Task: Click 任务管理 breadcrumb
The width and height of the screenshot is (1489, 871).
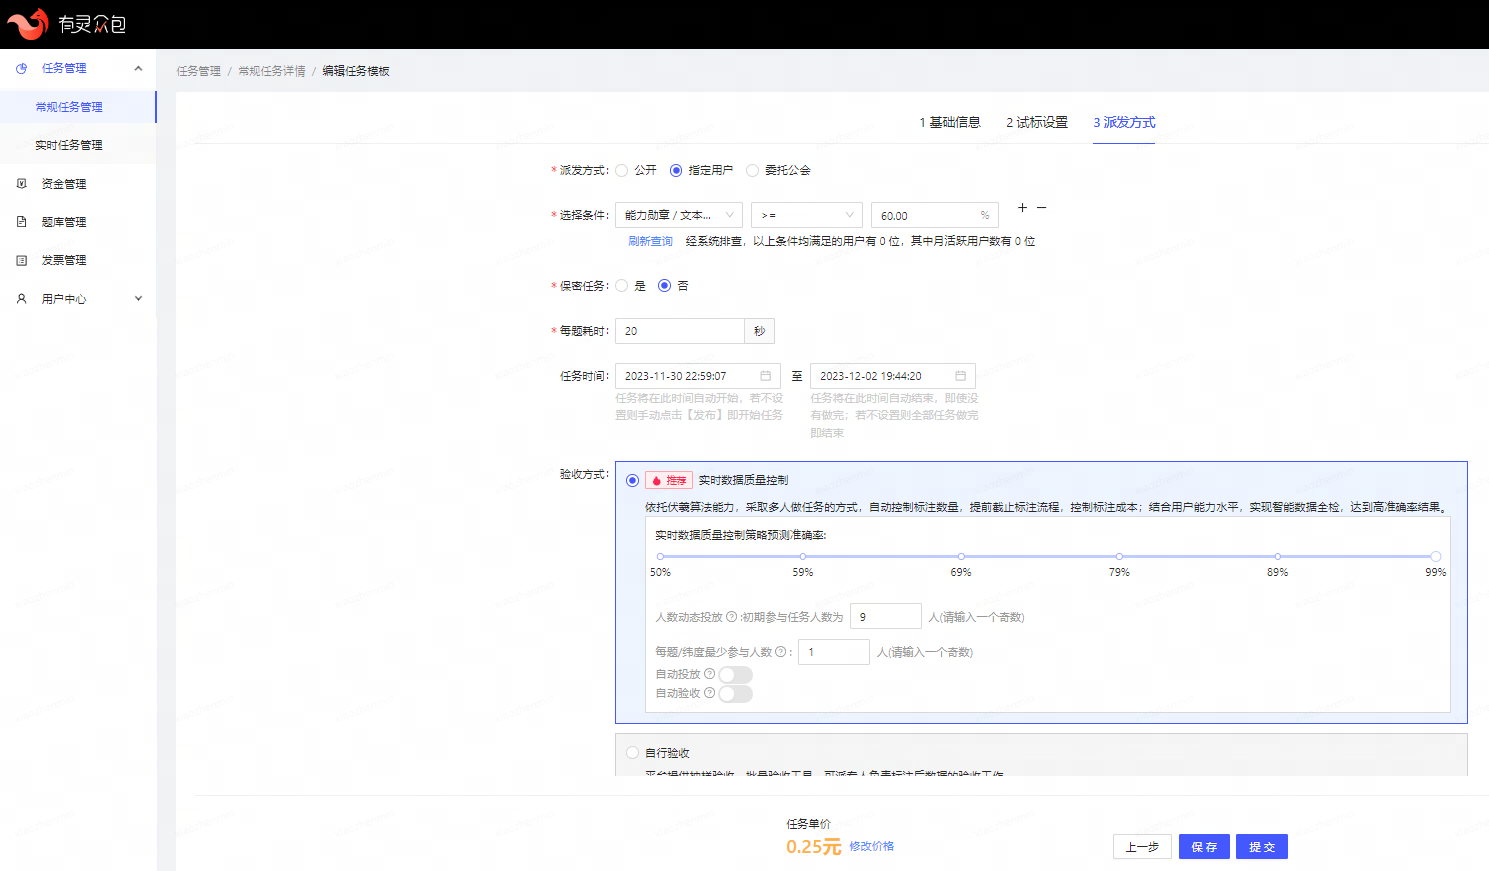Action: (199, 71)
